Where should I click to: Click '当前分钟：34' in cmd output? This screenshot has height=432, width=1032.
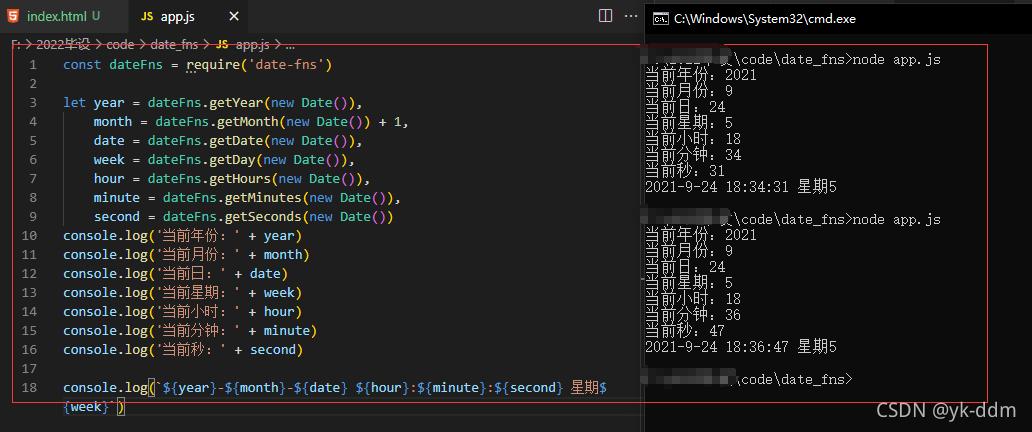pos(693,155)
